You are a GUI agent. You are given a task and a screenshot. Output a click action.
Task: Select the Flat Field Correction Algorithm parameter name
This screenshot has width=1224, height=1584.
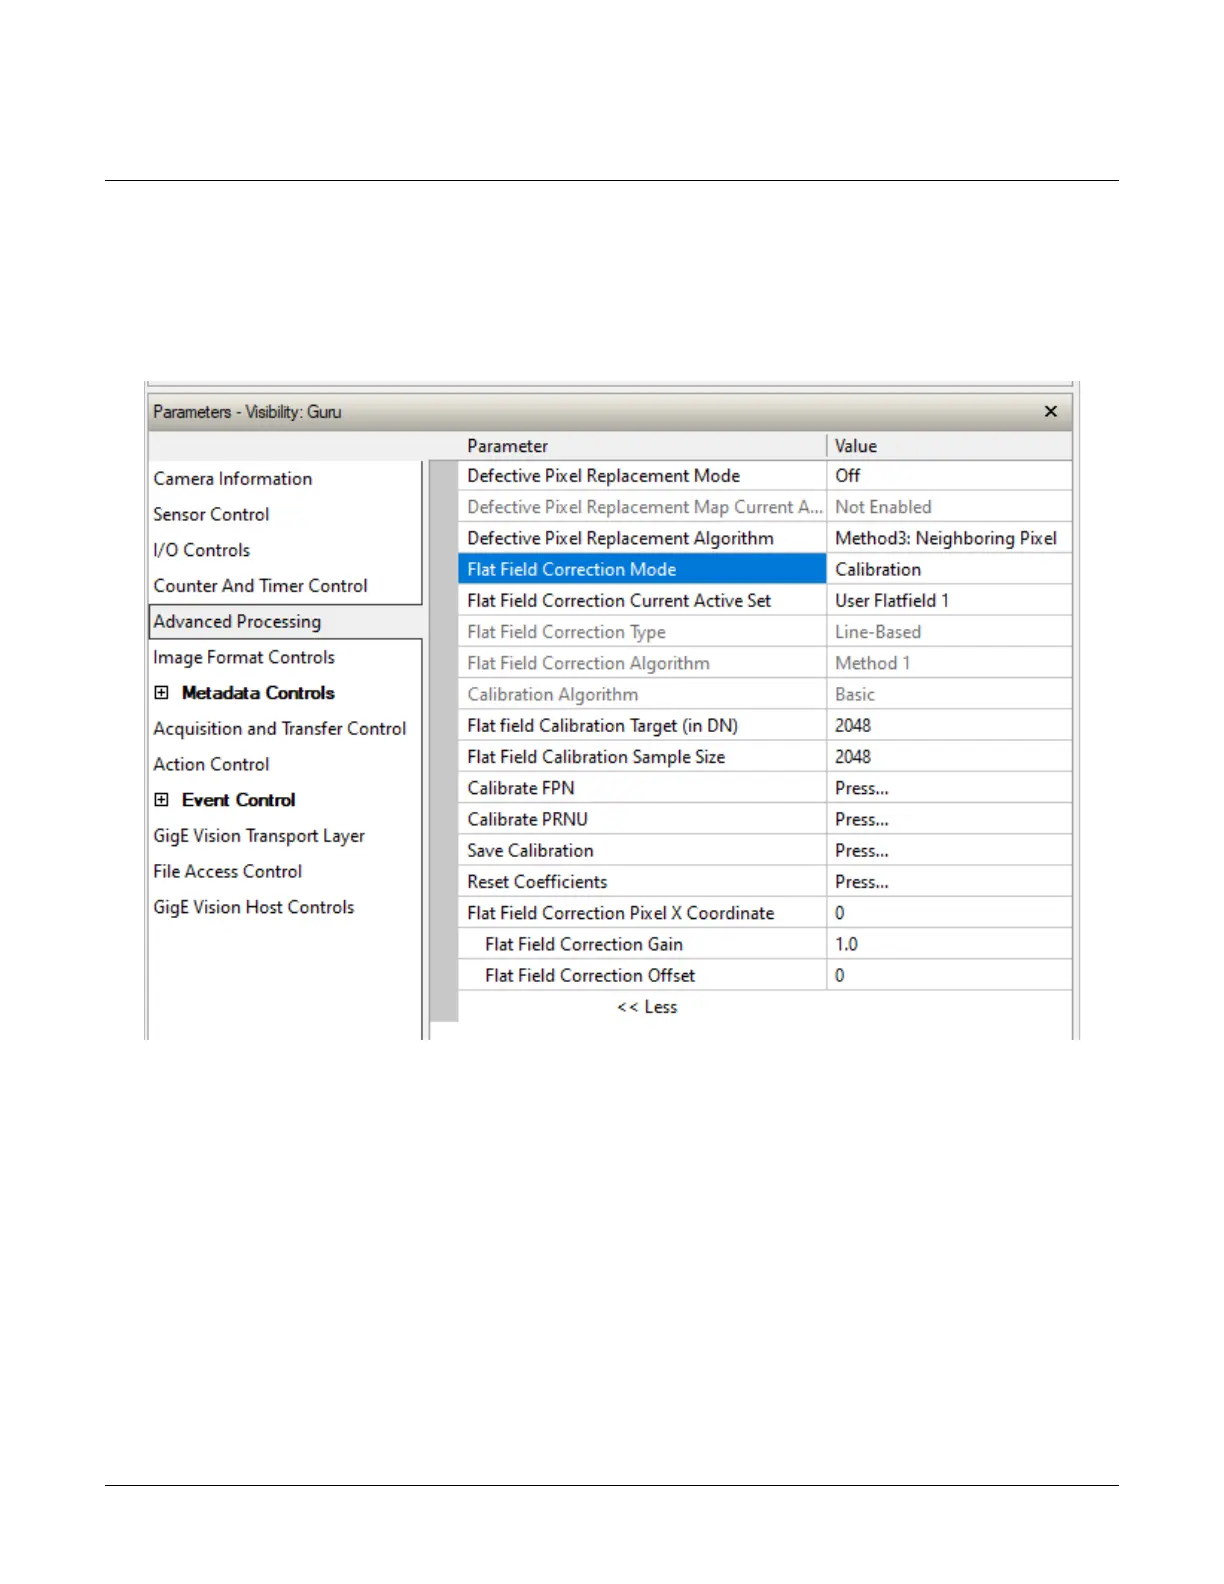[588, 663]
